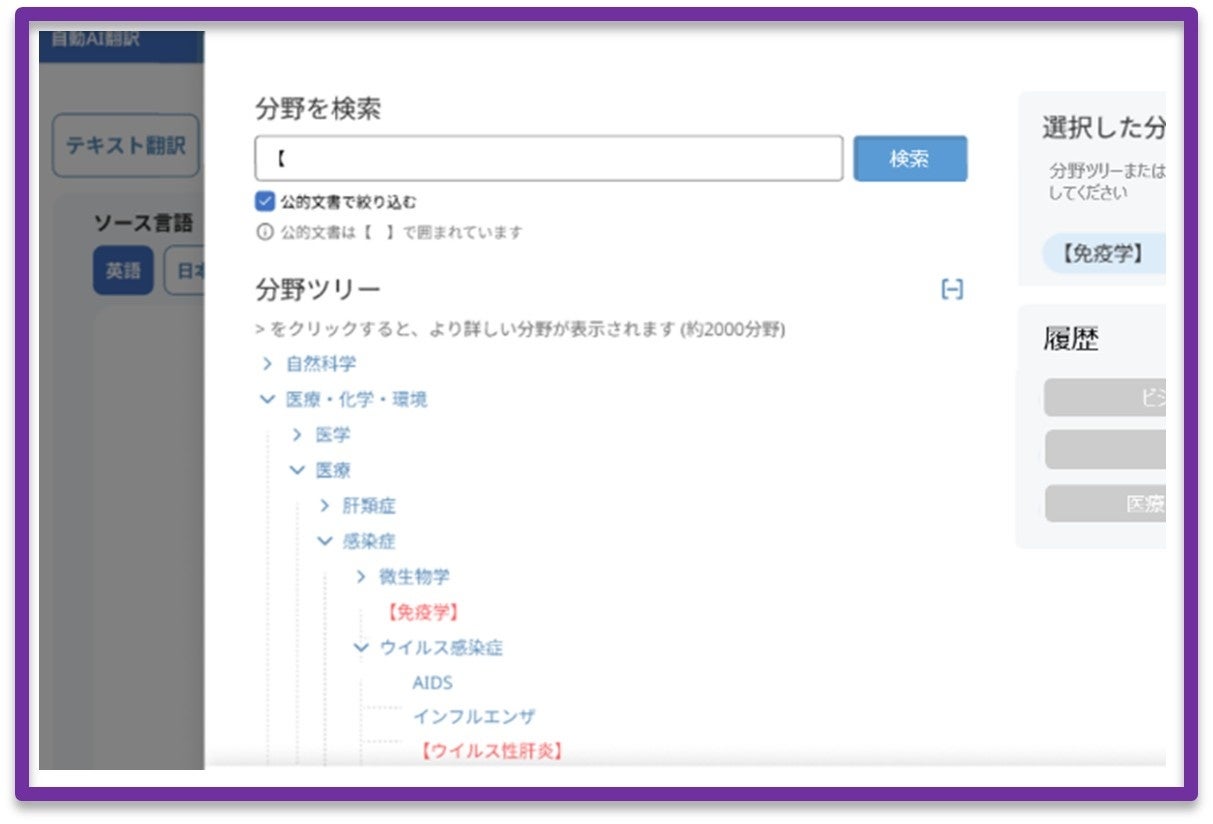This screenshot has width=1213, height=824.
Task: Click the ウイルス感染症 label in tree
Action: click(x=441, y=648)
